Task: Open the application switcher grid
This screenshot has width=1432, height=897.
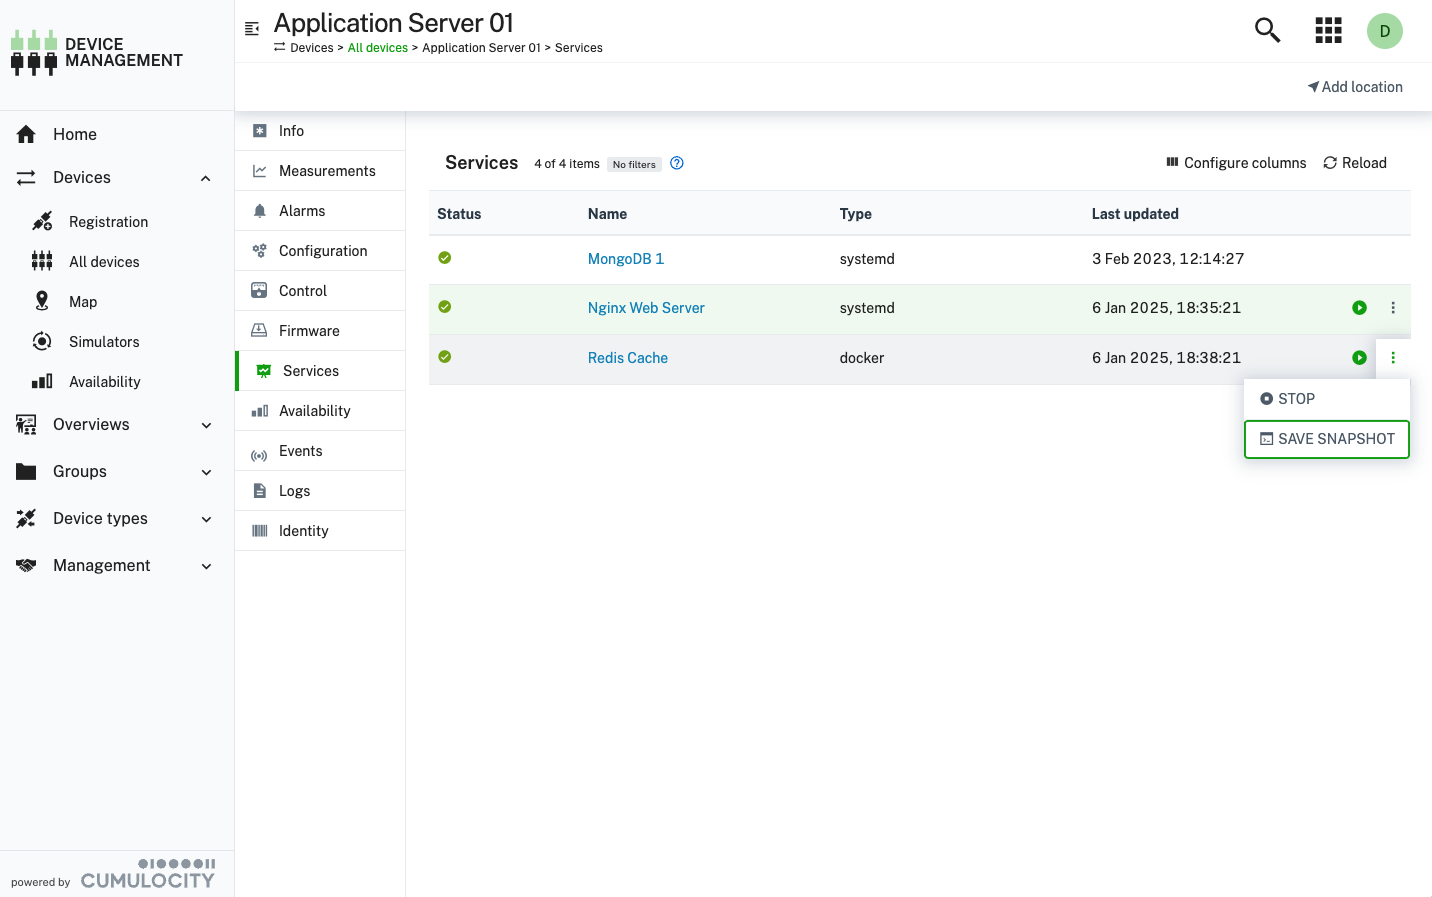Action: coord(1328,30)
